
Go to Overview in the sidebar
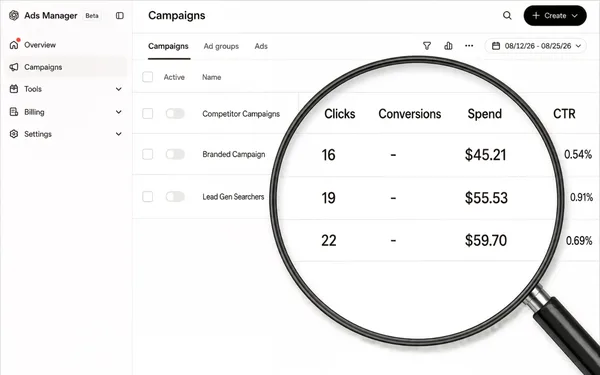point(40,45)
